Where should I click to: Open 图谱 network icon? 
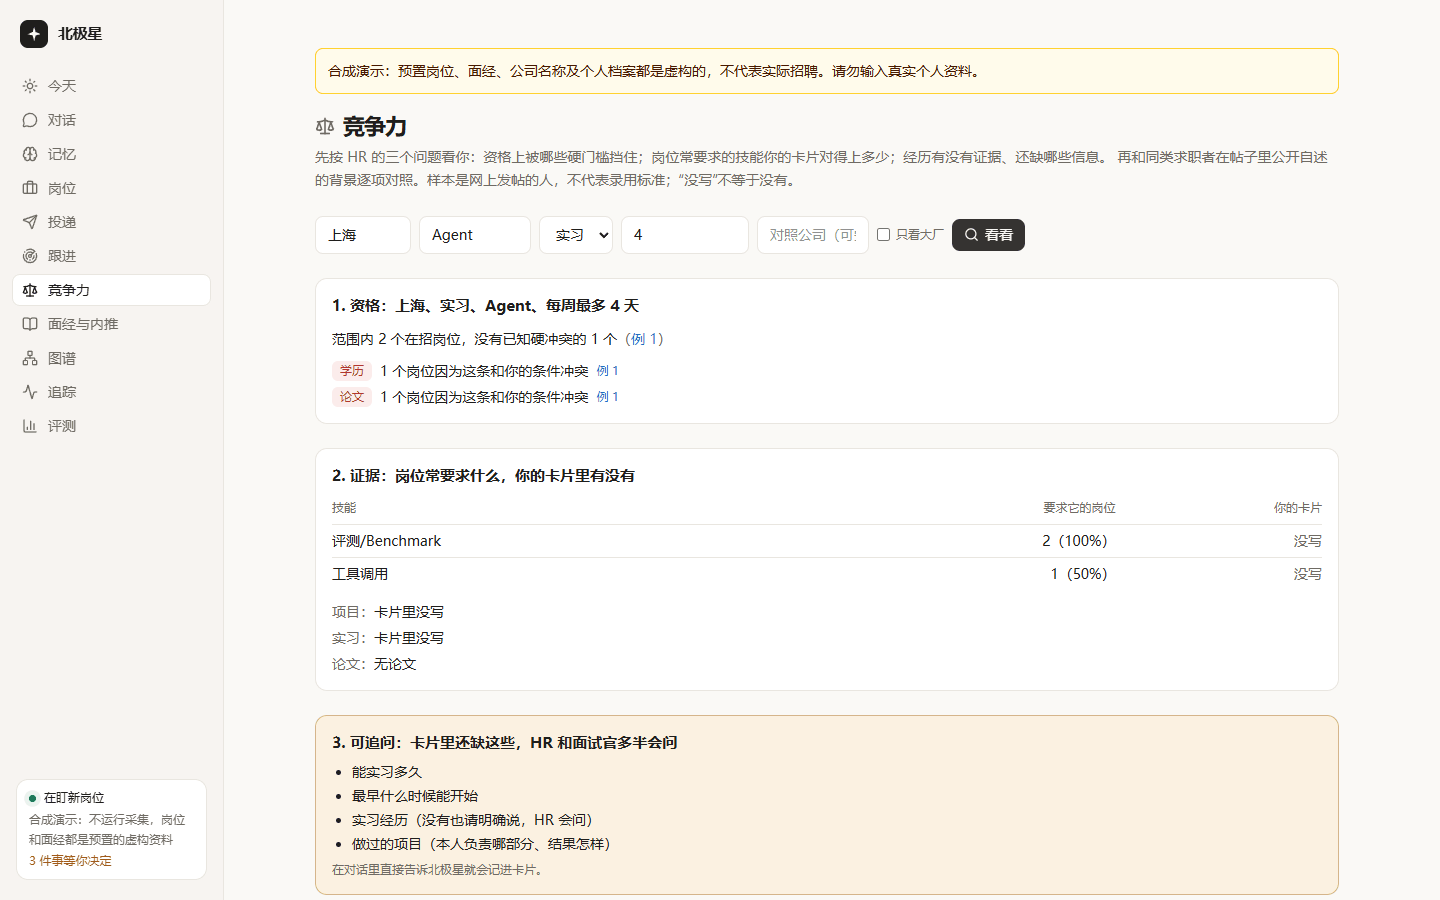click(30, 358)
